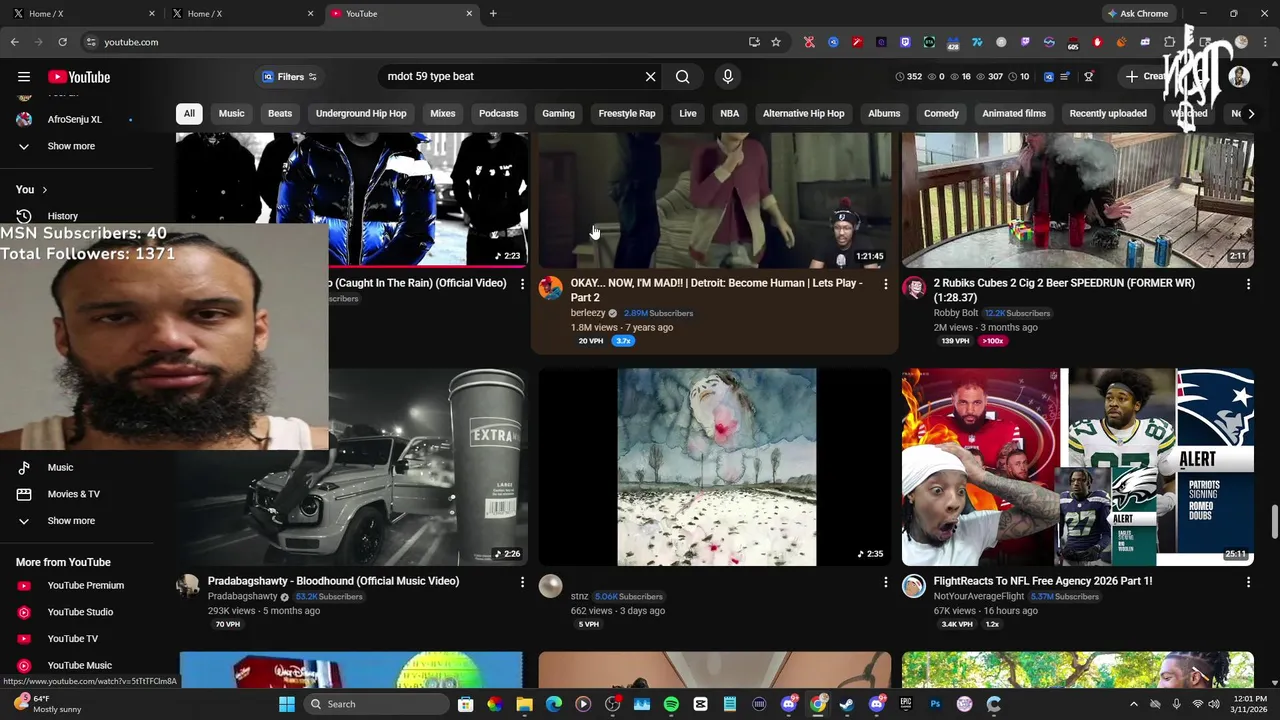The image size is (1280, 720).
Task: Open History in sidebar
Action: tap(62, 216)
